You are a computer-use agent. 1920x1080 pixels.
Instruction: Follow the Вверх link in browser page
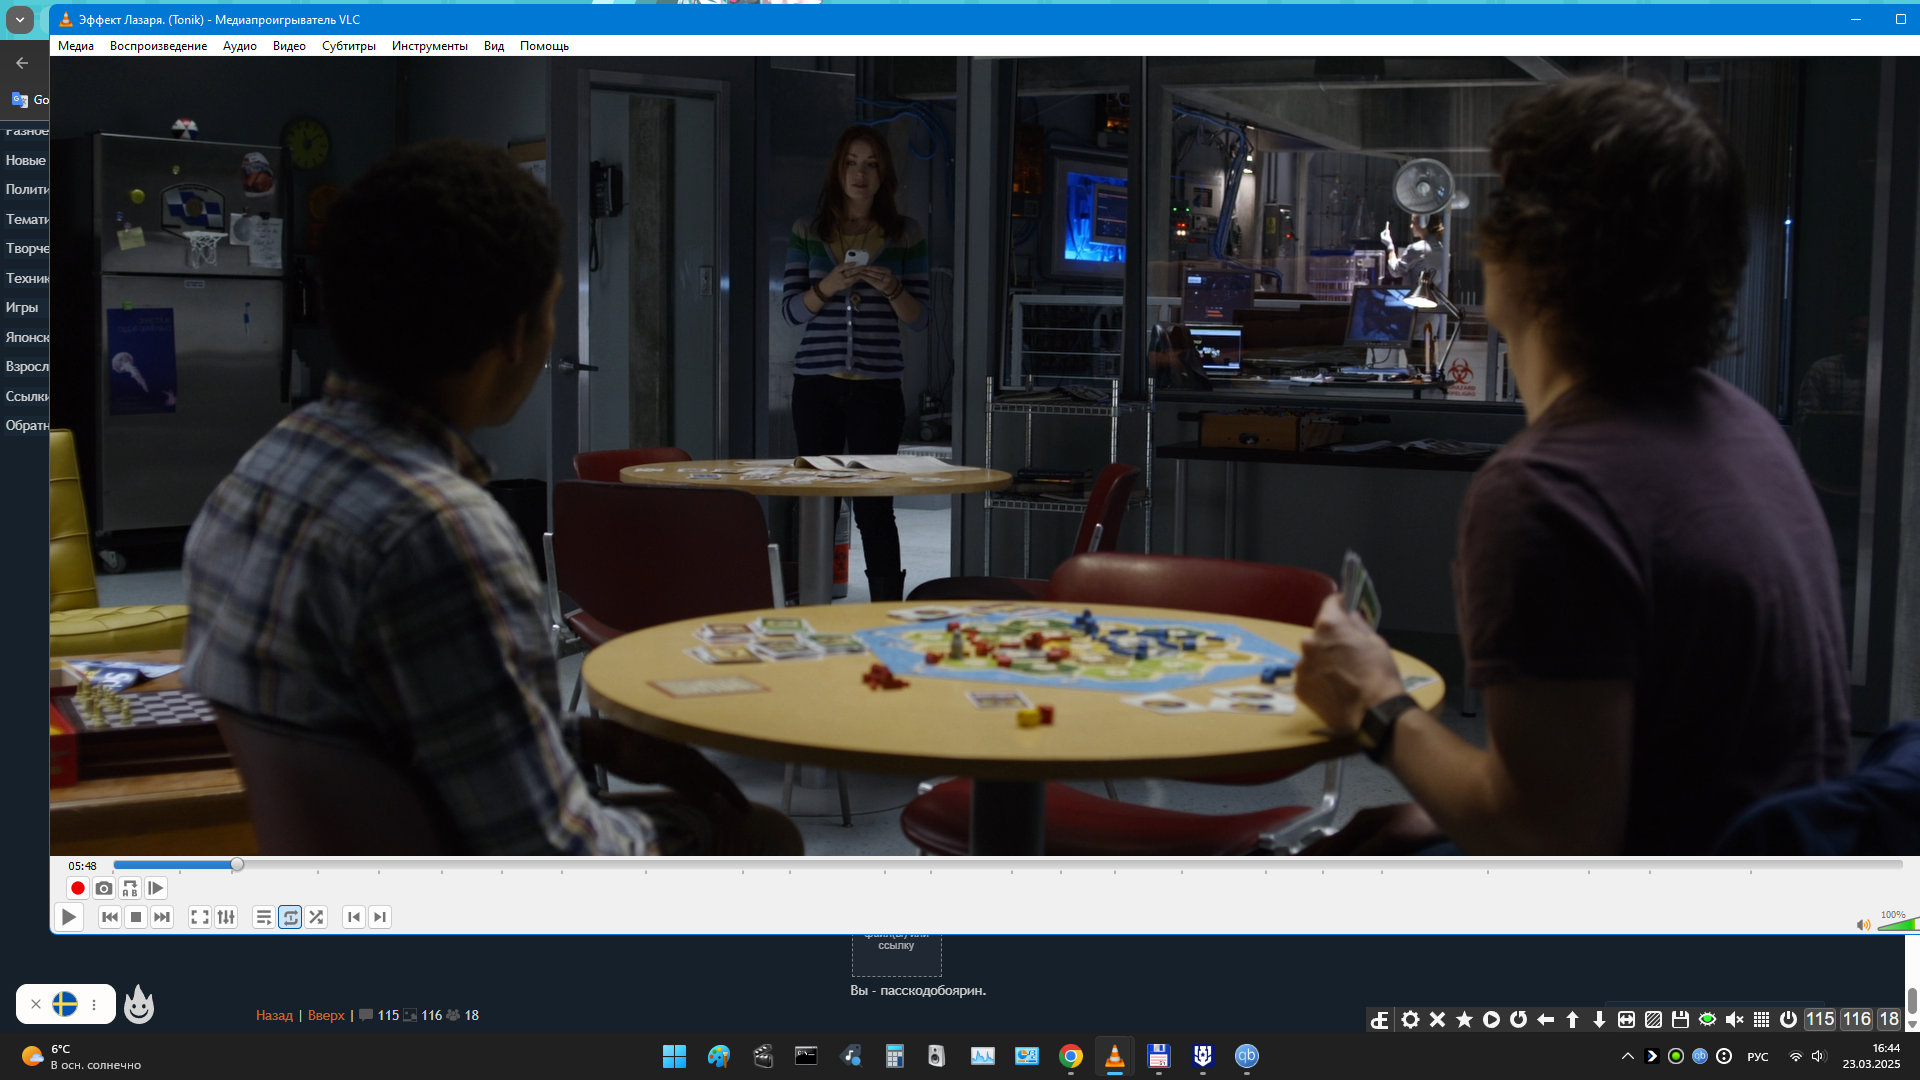[326, 1015]
